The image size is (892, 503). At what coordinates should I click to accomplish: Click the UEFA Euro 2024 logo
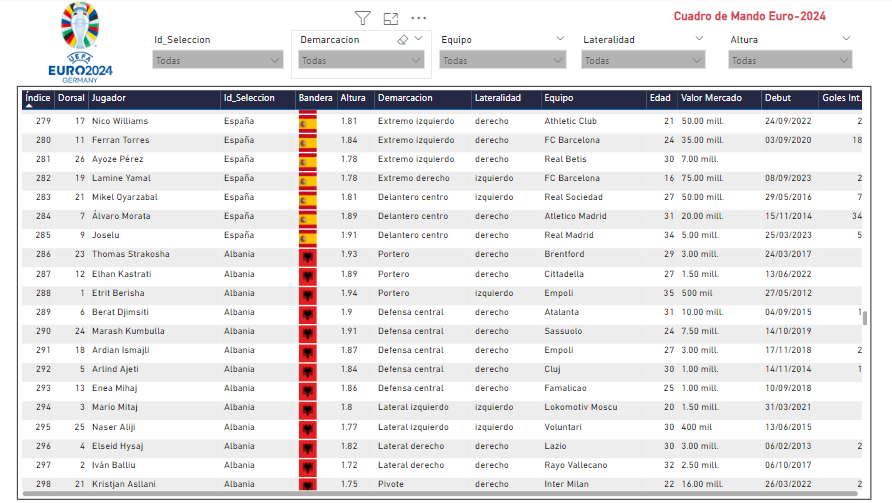[80, 43]
